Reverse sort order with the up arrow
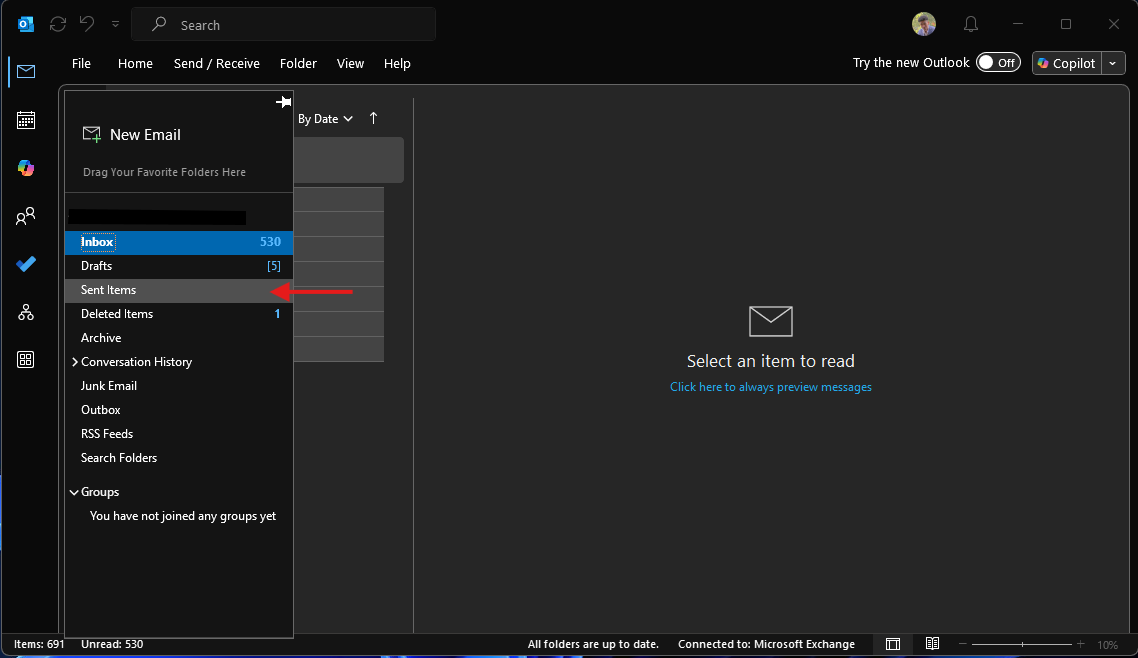This screenshot has height=658, width=1138. click(374, 118)
